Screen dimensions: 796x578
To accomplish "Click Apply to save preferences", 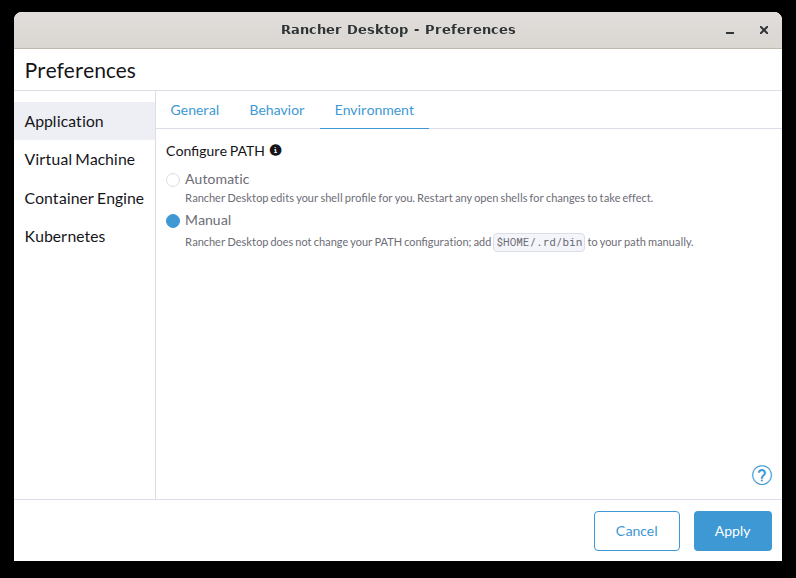I will coord(732,531).
